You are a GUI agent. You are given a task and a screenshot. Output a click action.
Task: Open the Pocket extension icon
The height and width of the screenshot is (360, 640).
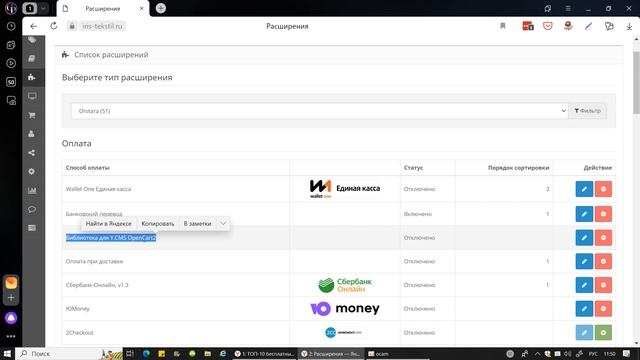coord(547,26)
